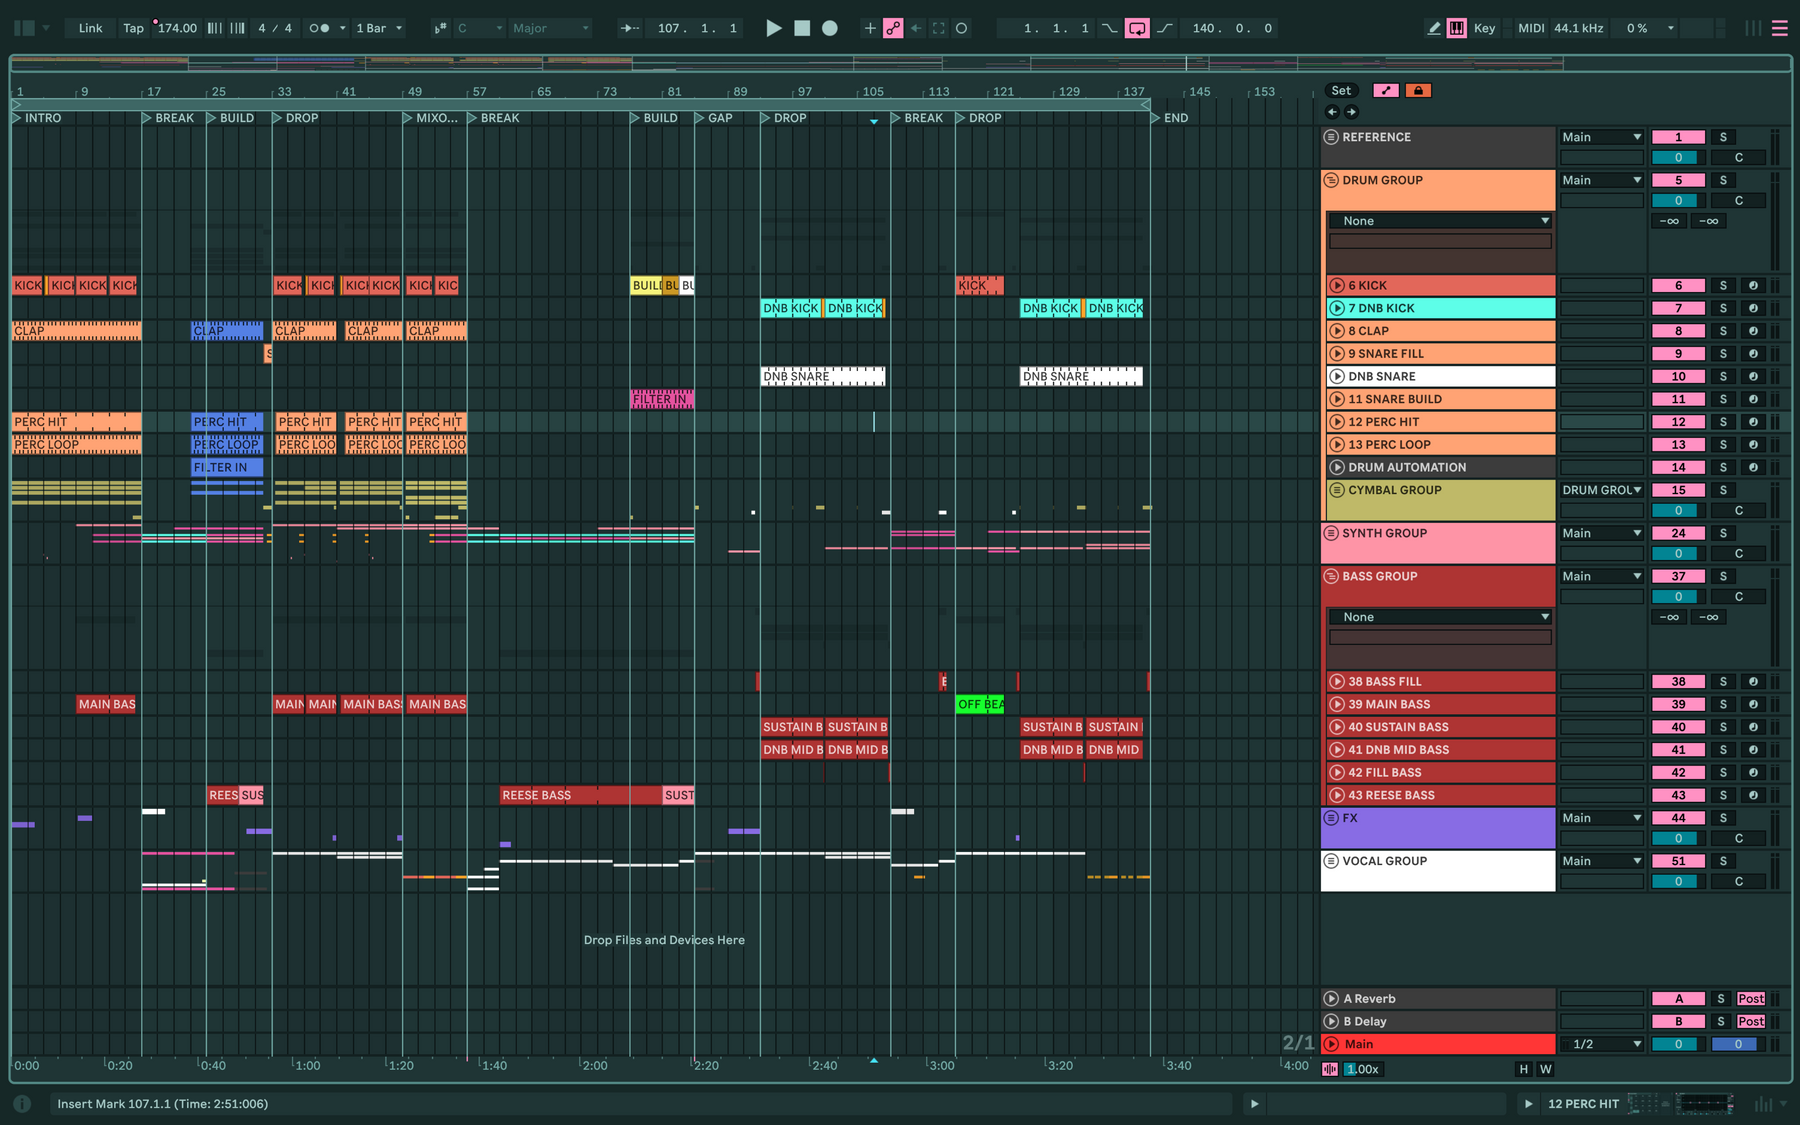Screen dimensions: 1800x1125
Task: Click the 7 DNB KICK track play icon
Action: point(1337,308)
